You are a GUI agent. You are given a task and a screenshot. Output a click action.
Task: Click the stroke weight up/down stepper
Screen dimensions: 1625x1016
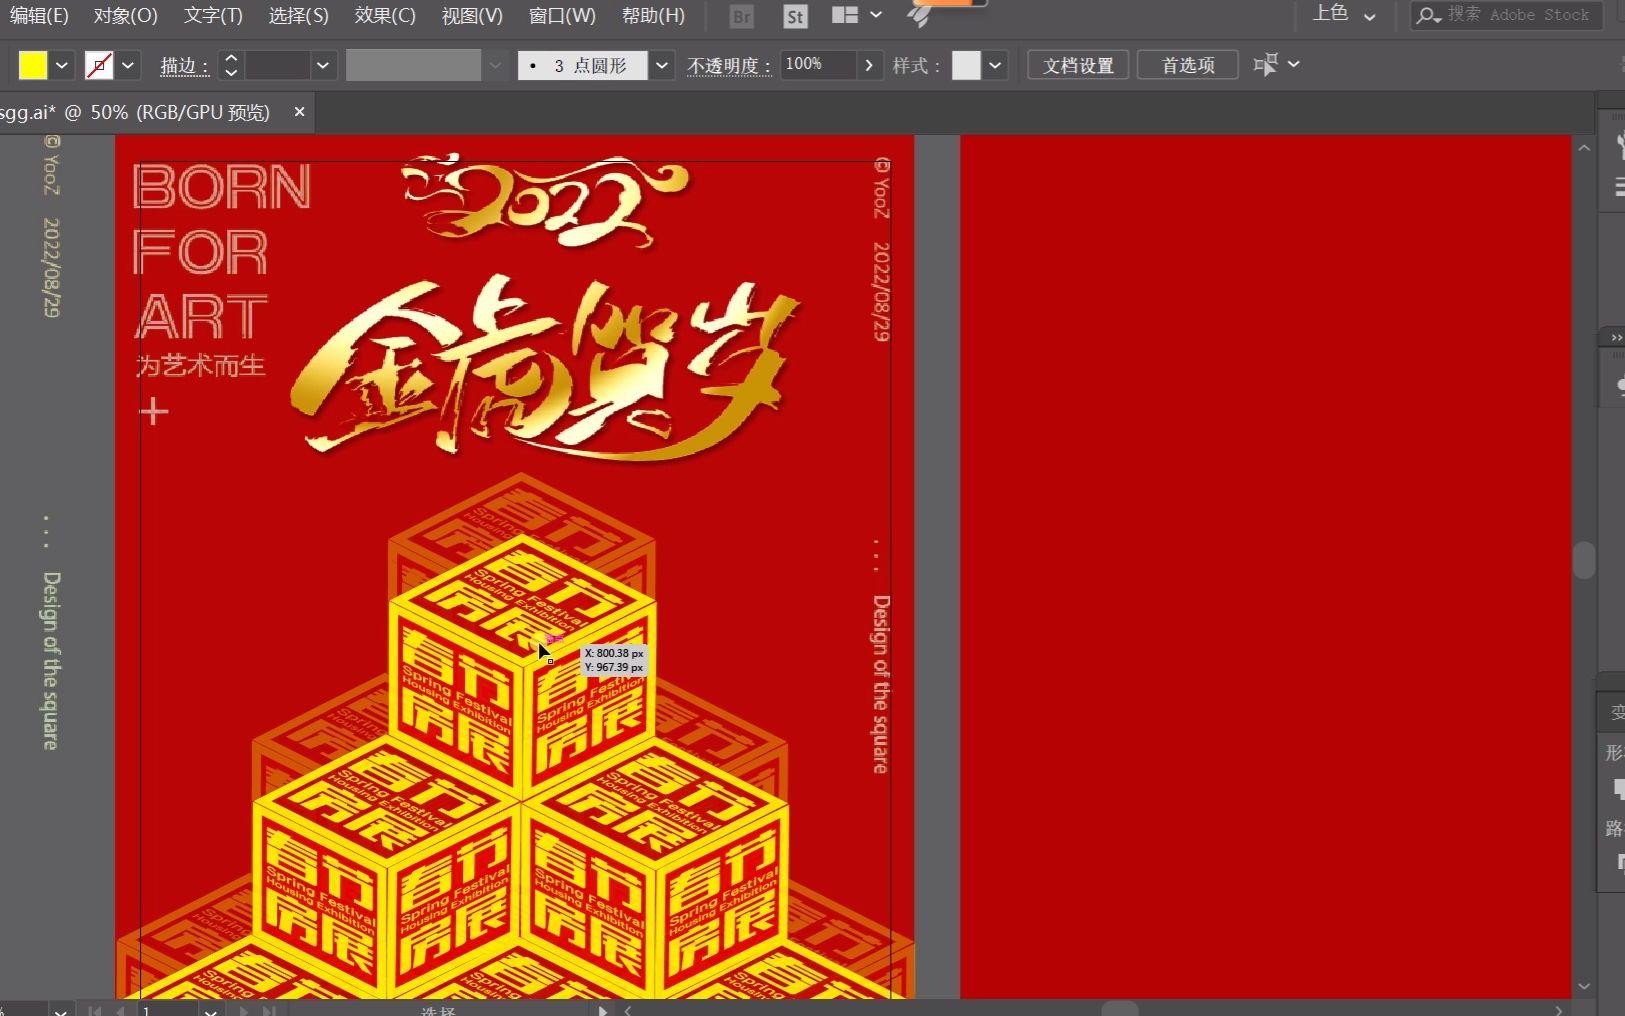coord(231,66)
